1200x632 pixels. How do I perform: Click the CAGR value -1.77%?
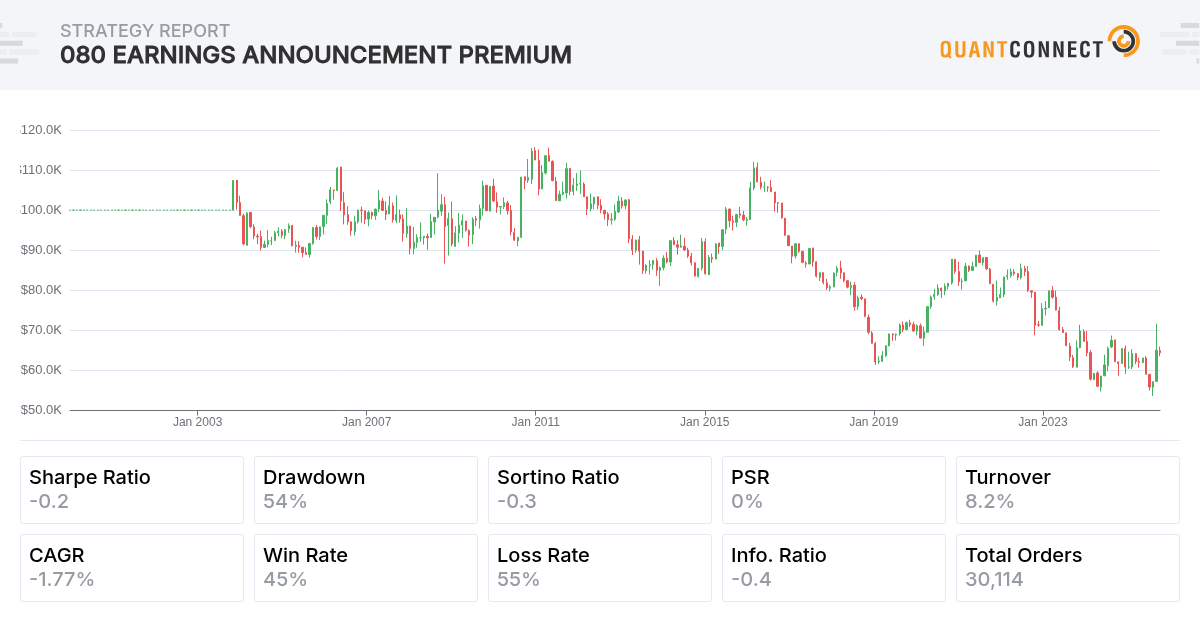pos(62,580)
